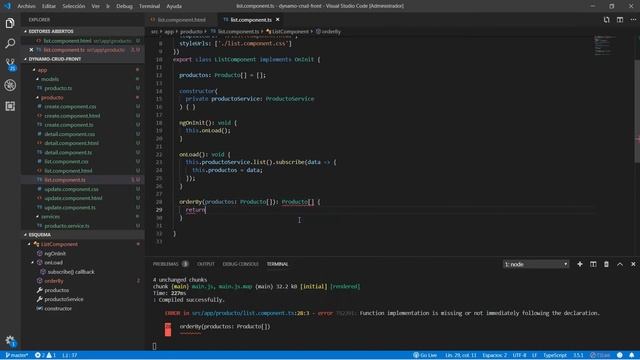Close list.component.ts in open editors list
This screenshot has width=640, height=360.
pyautogui.click(x=31, y=50)
